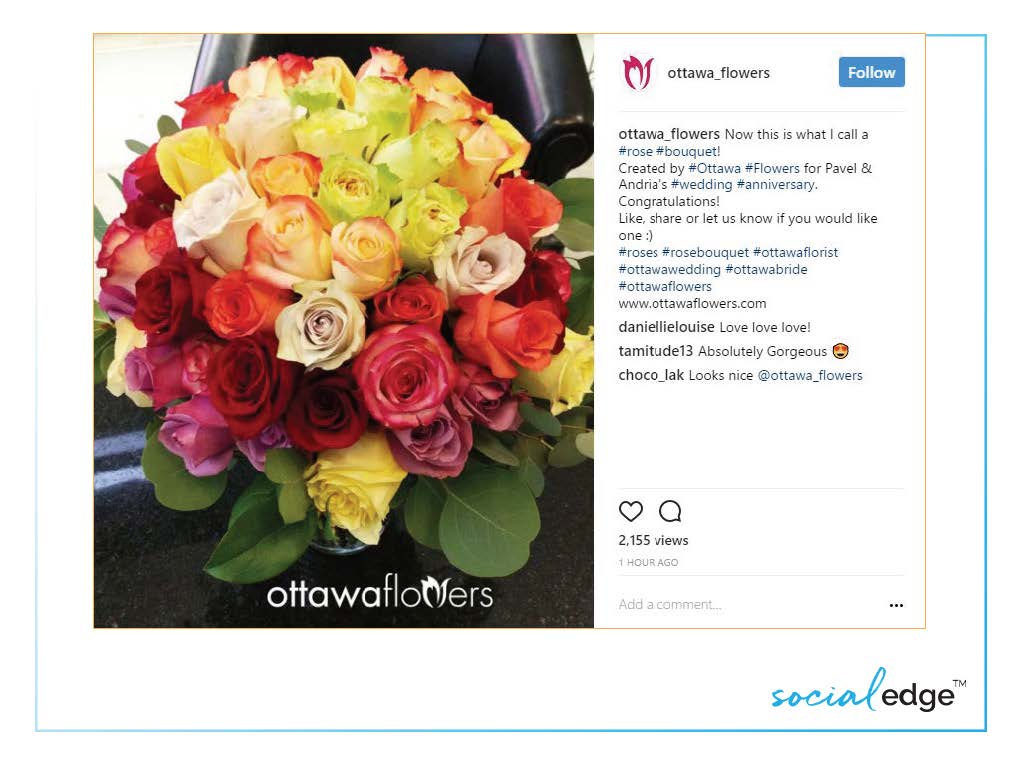Click the 2,155 views count
The image size is (1020, 765).
(653, 540)
